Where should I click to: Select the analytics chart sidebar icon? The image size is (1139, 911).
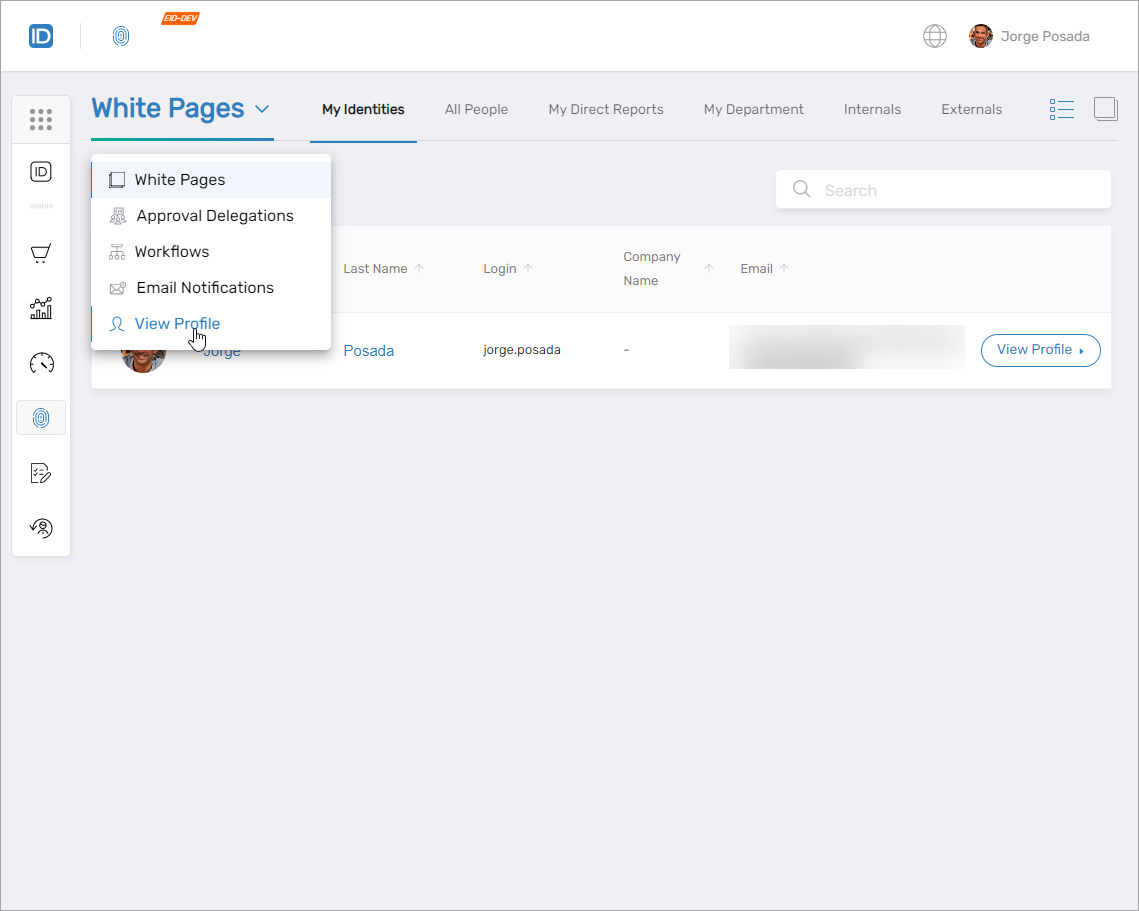click(x=40, y=308)
